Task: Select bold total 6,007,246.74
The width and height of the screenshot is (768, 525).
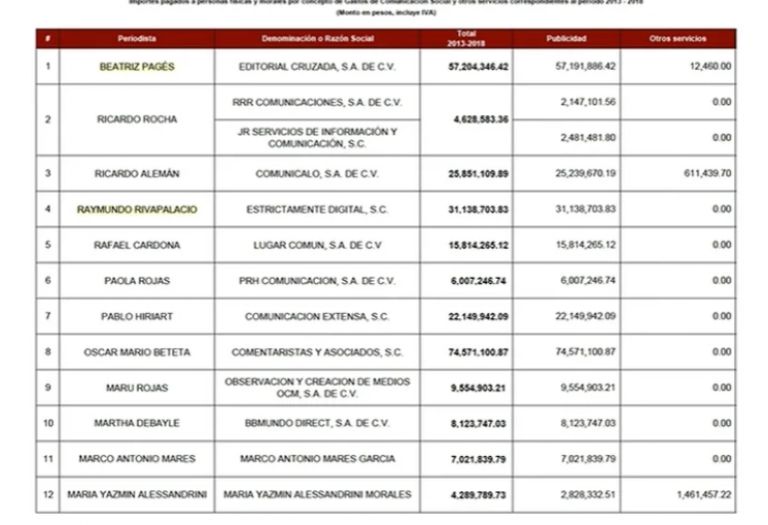Action: [478, 281]
